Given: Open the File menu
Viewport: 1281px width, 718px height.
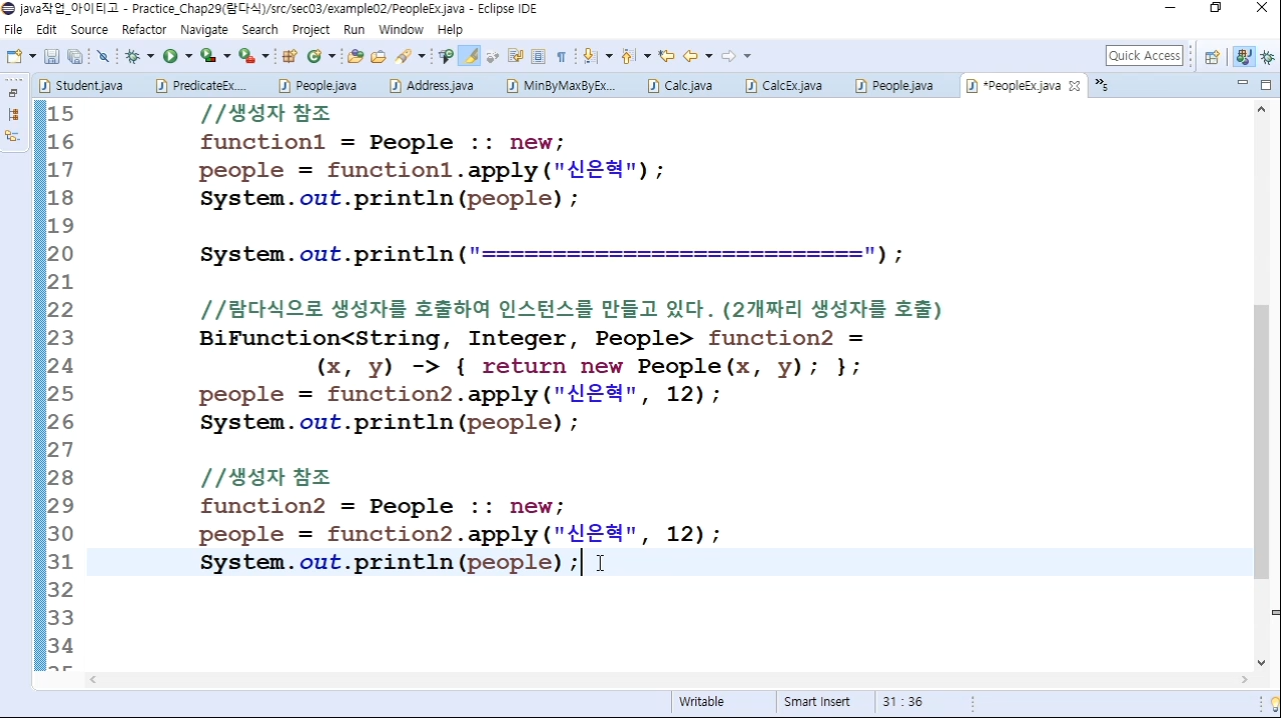Looking at the screenshot, I should pyautogui.click(x=13, y=30).
